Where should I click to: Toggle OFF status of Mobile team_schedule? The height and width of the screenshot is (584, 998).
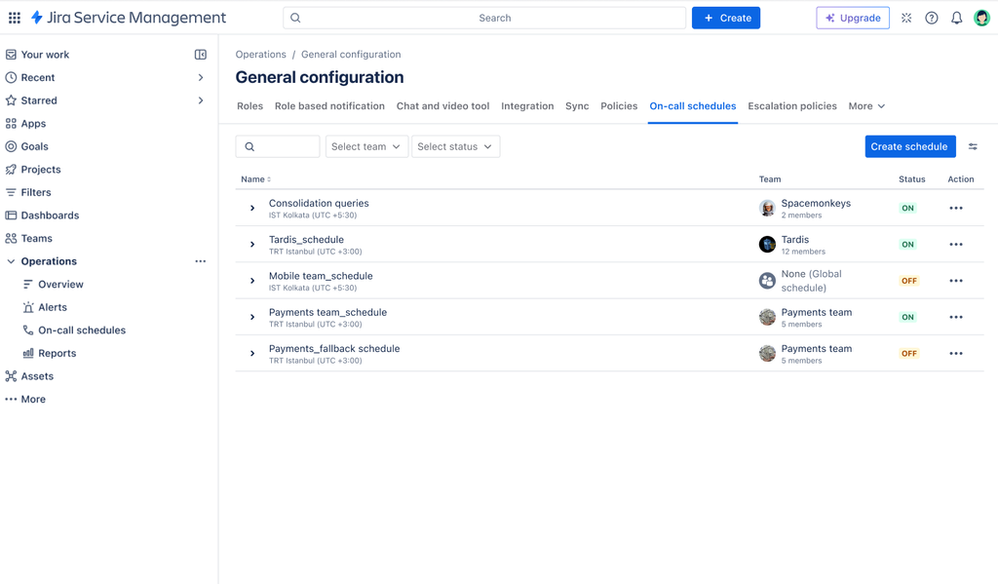pos(909,281)
